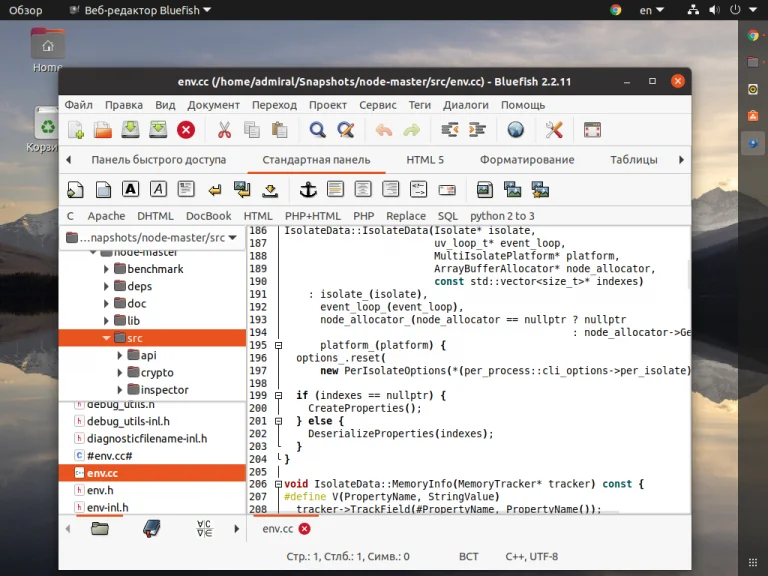Close the env.cc document tab
The image size is (768, 576).
(x=304, y=529)
